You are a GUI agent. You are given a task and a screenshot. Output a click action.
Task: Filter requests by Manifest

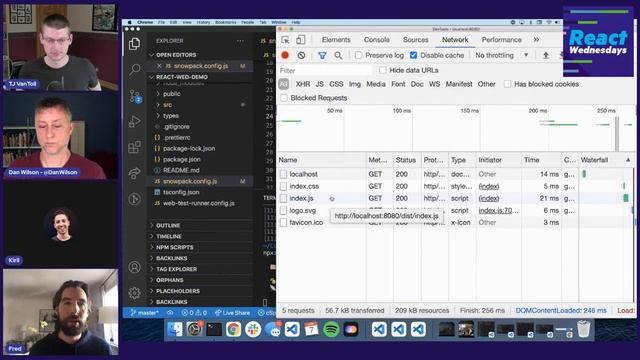(459, 84)
